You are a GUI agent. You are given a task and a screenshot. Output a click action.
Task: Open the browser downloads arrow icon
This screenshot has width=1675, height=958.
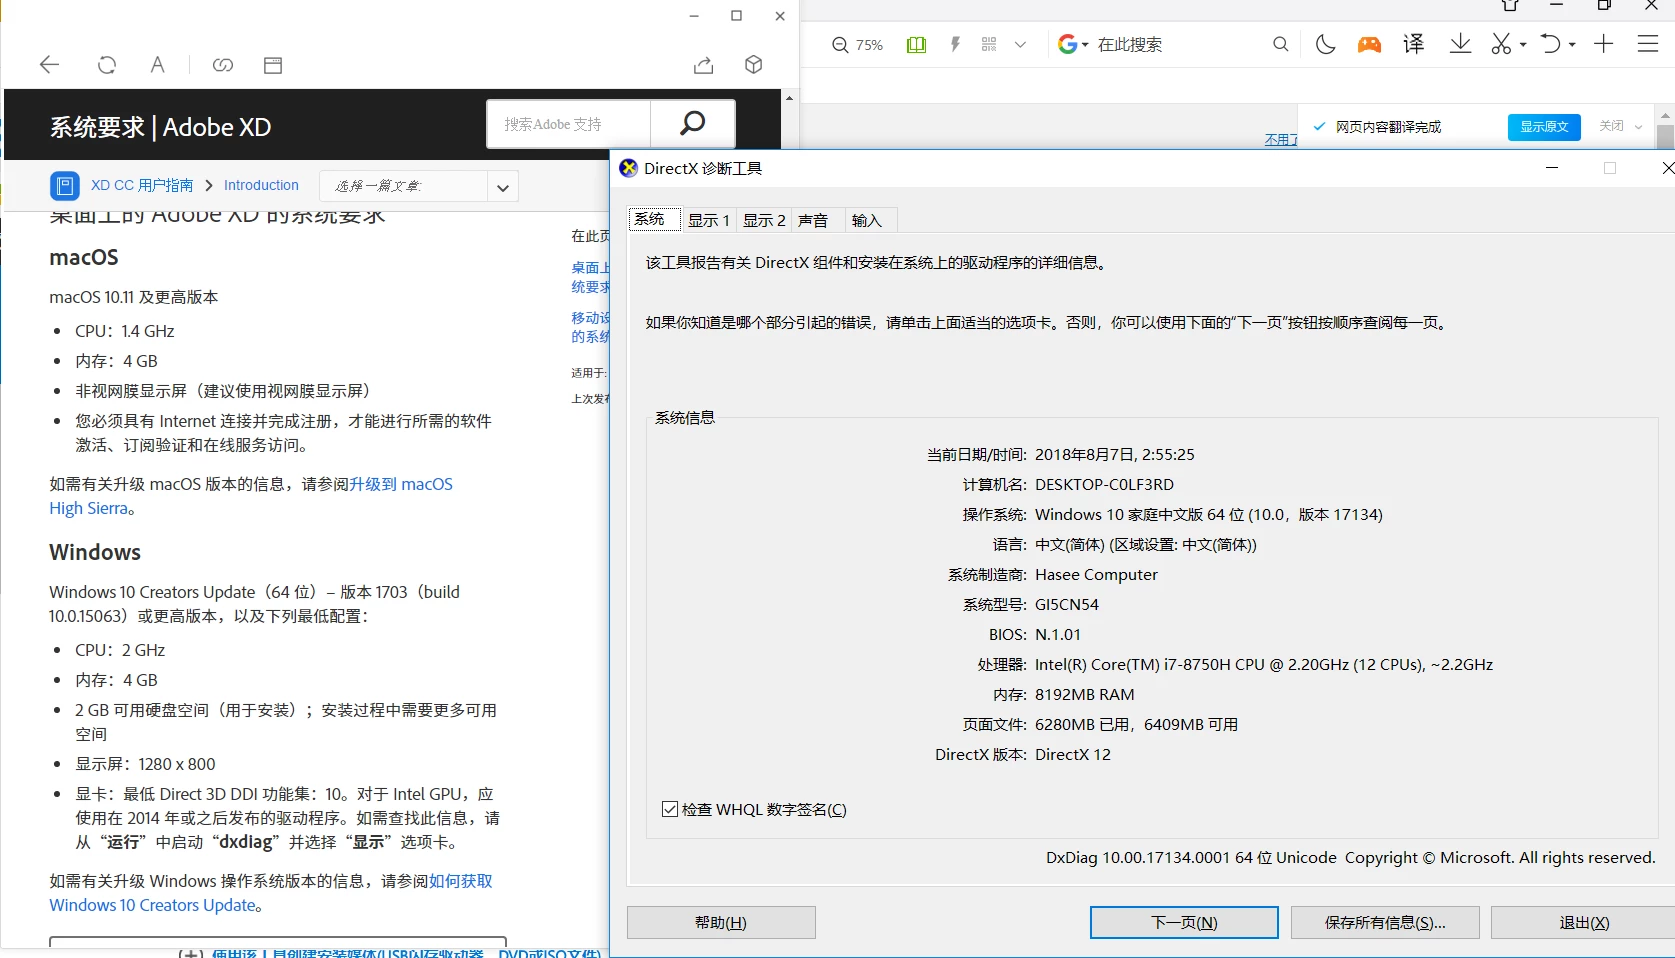tap(1460, 44)
